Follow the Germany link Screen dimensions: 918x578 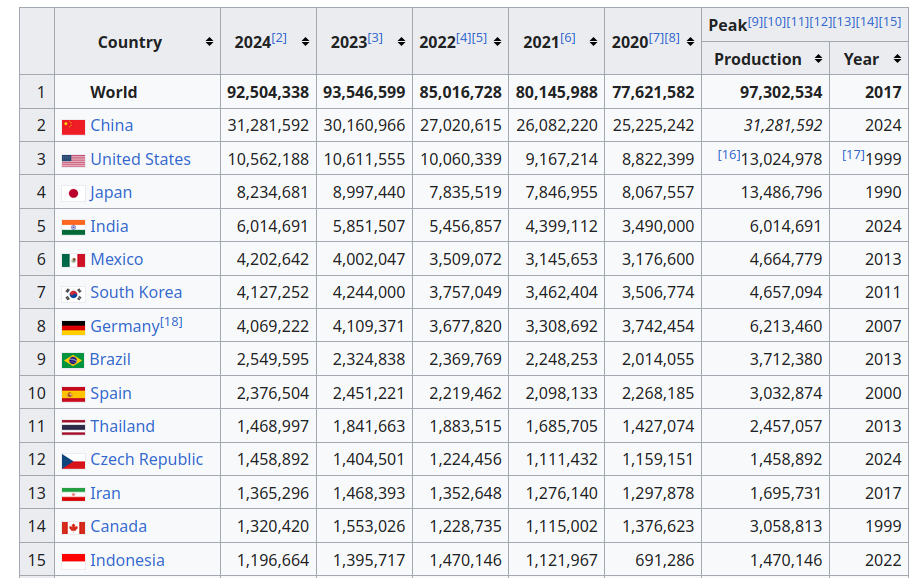125,326
